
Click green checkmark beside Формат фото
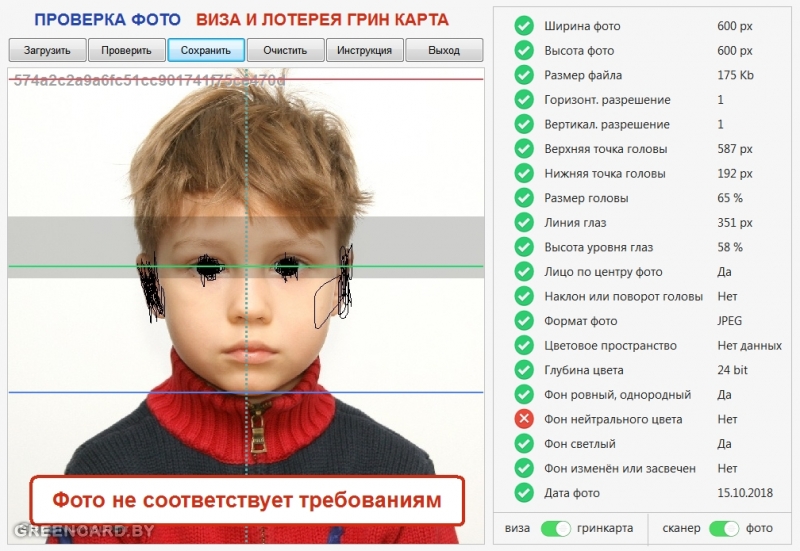coord(523,320)
